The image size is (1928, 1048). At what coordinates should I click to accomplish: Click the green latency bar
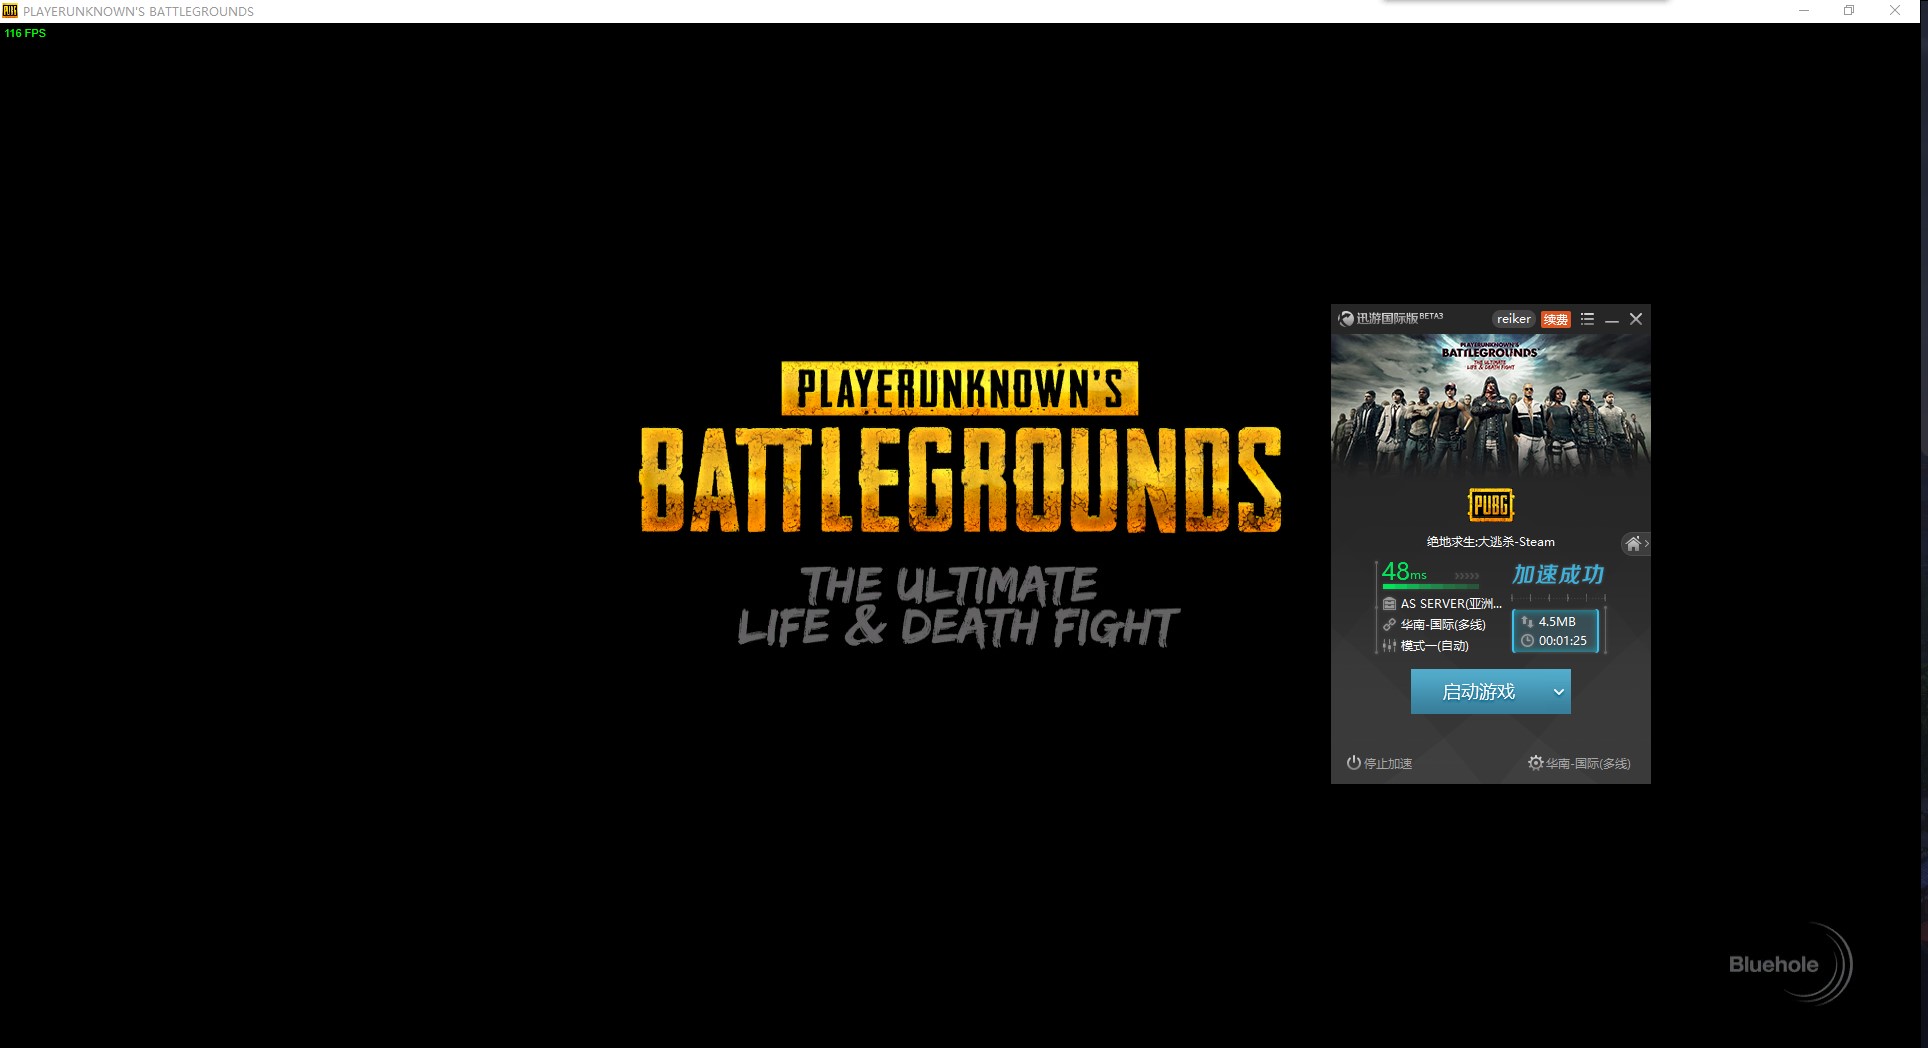pyautogui.click(x=1430, y=587)
